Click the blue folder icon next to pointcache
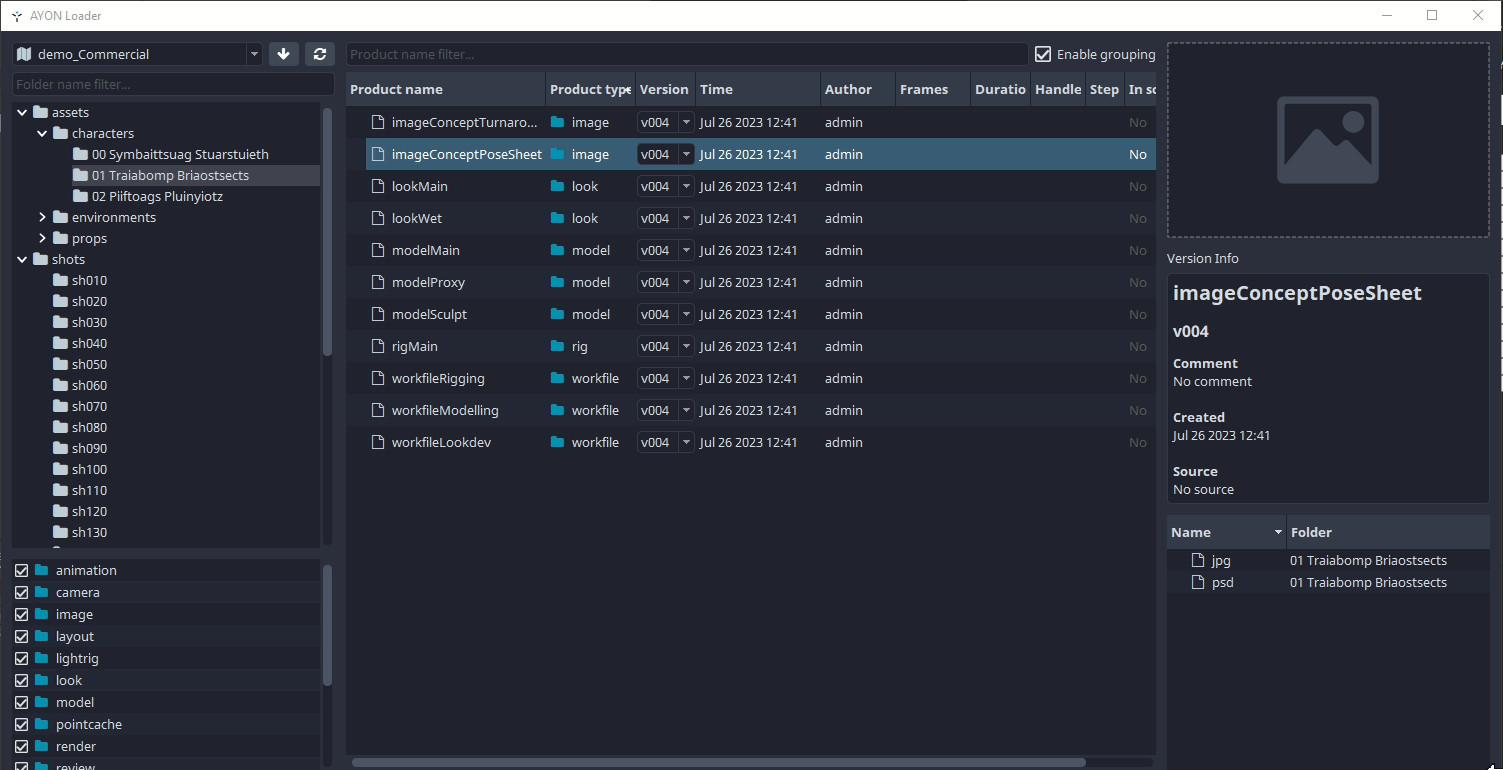Screen dimensions: 1503x770 point(41,724)
